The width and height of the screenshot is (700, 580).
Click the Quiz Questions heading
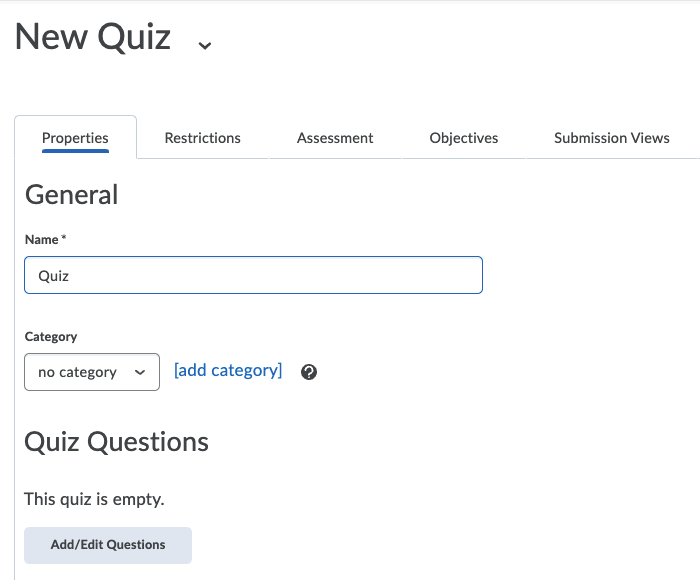coord(116,442)
